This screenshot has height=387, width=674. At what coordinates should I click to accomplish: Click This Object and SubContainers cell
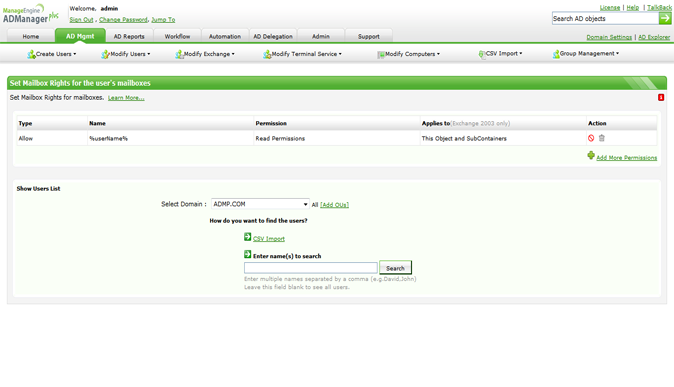[503, 138]
